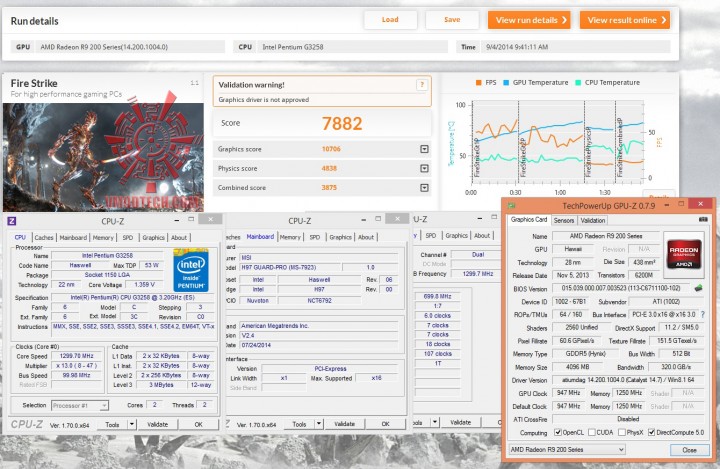This screenshot has width=720, height=469.
Task: Expand the Physics score details
Action: click(424, 169)
